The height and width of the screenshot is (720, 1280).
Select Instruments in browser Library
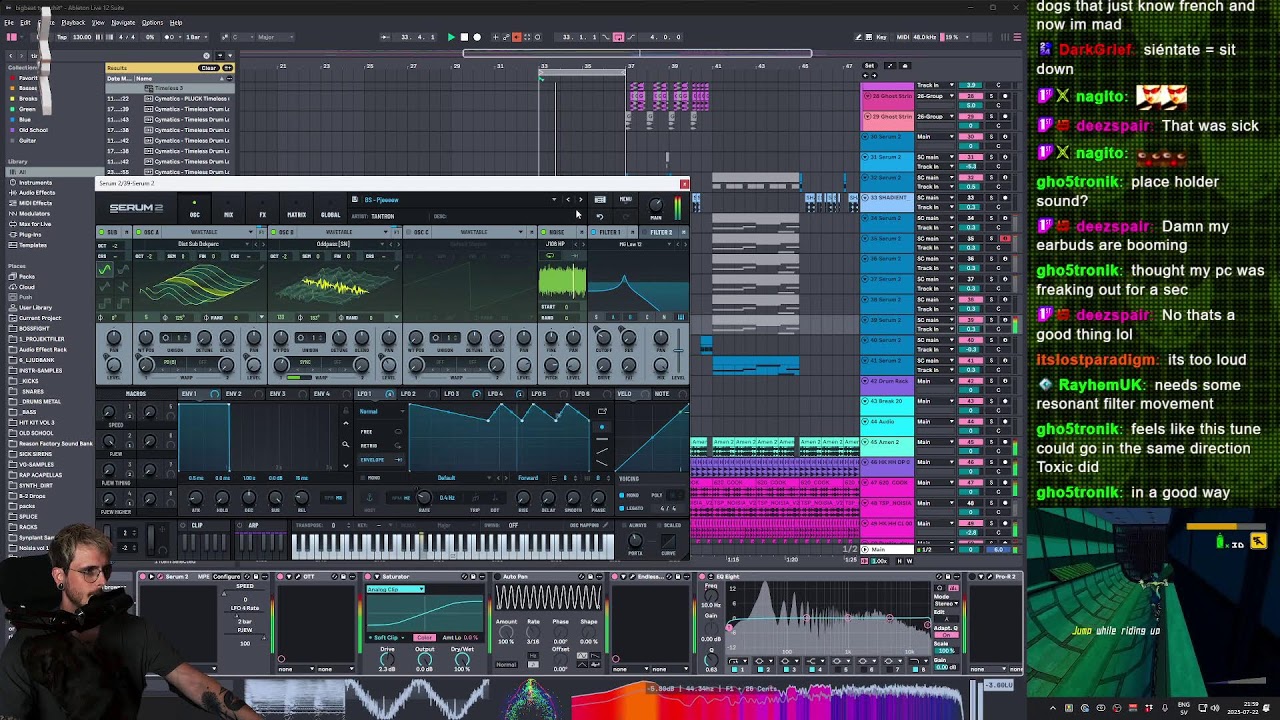[x=35, y=183]
